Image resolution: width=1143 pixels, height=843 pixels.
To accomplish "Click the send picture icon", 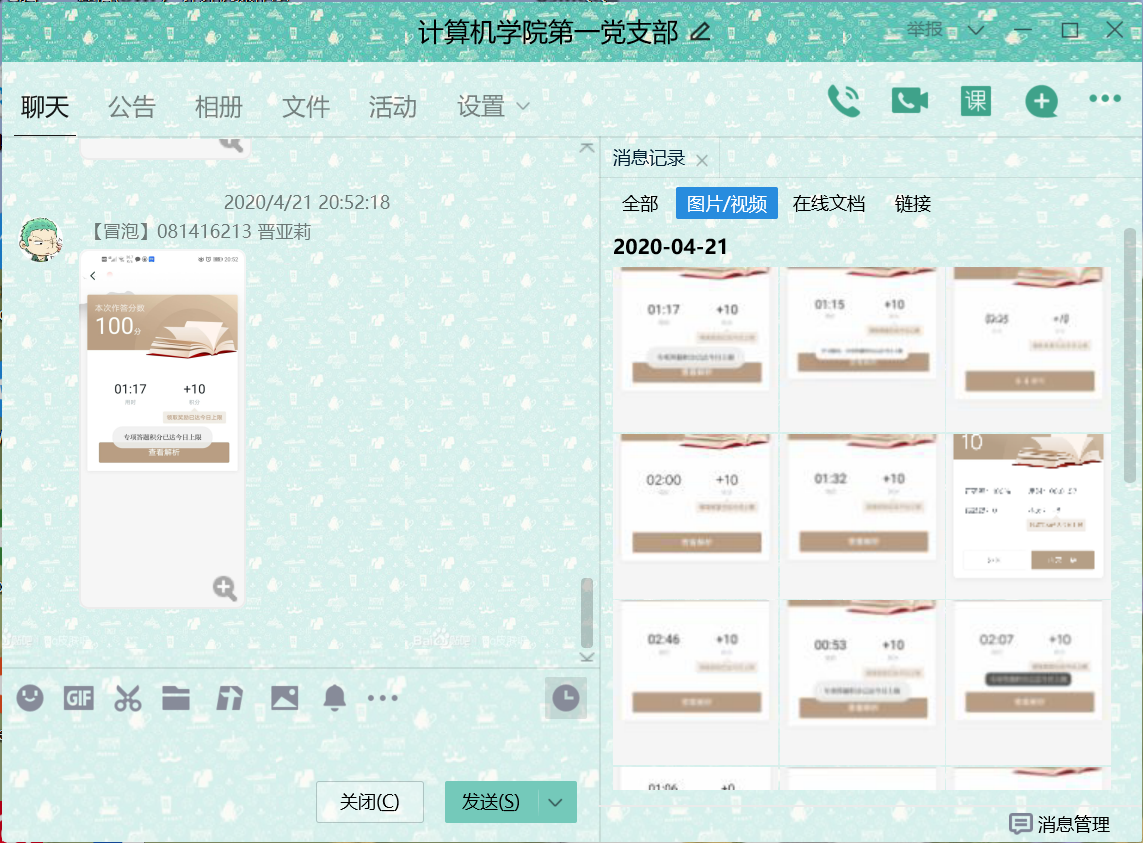I will 284,698.
